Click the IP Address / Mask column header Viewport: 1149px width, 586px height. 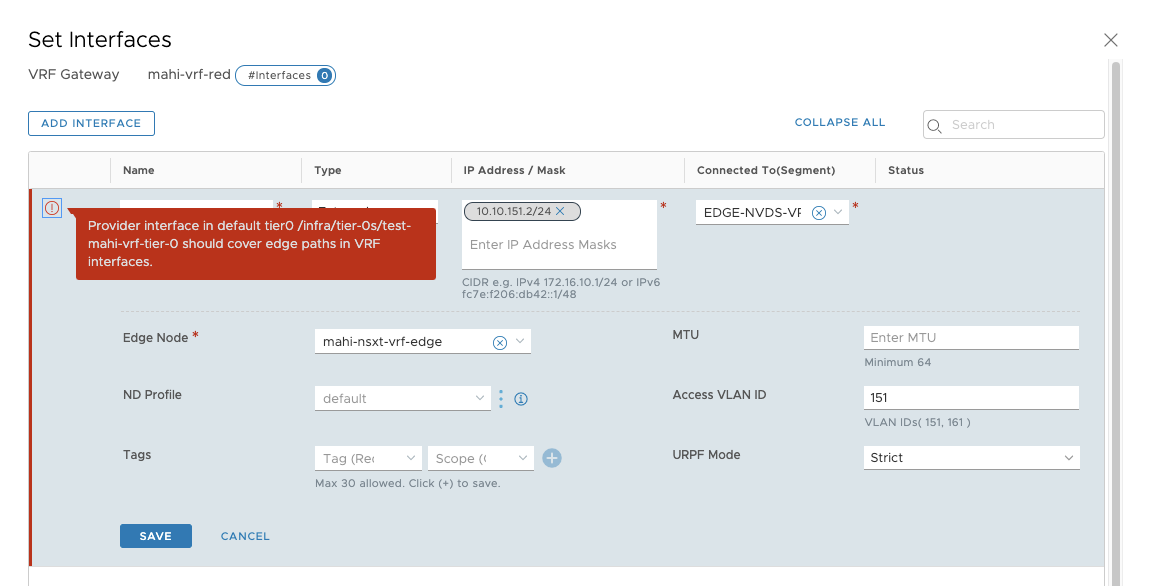pos(514,170)
